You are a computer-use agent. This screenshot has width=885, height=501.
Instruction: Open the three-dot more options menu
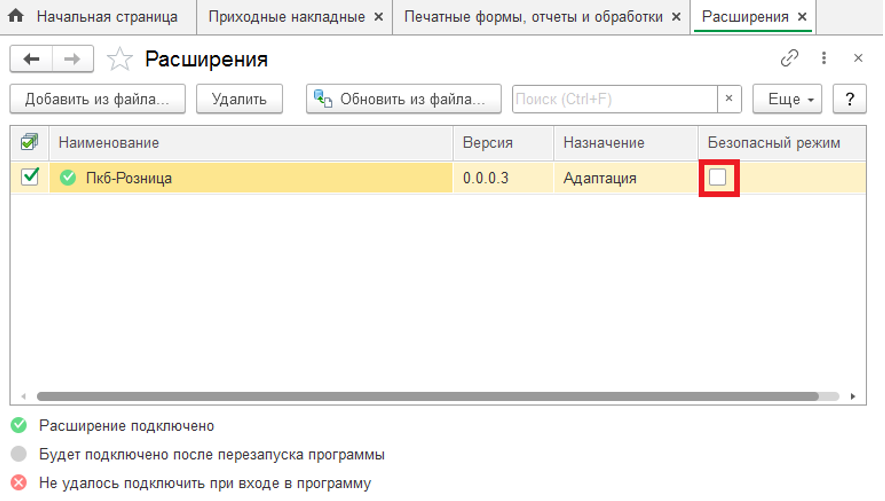824,59
